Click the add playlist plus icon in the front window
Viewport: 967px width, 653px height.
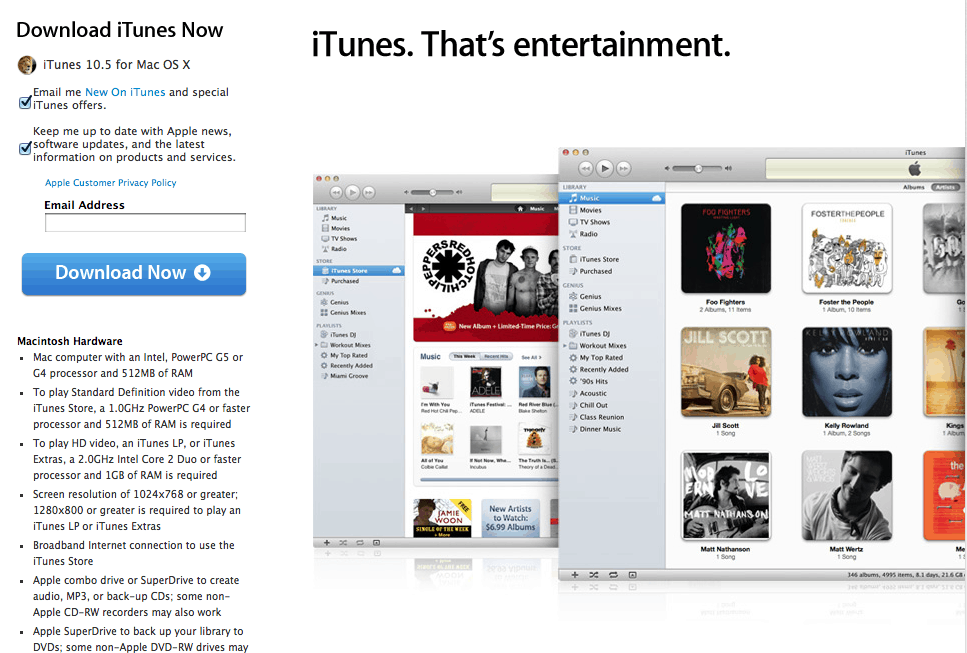pos(574,575)
